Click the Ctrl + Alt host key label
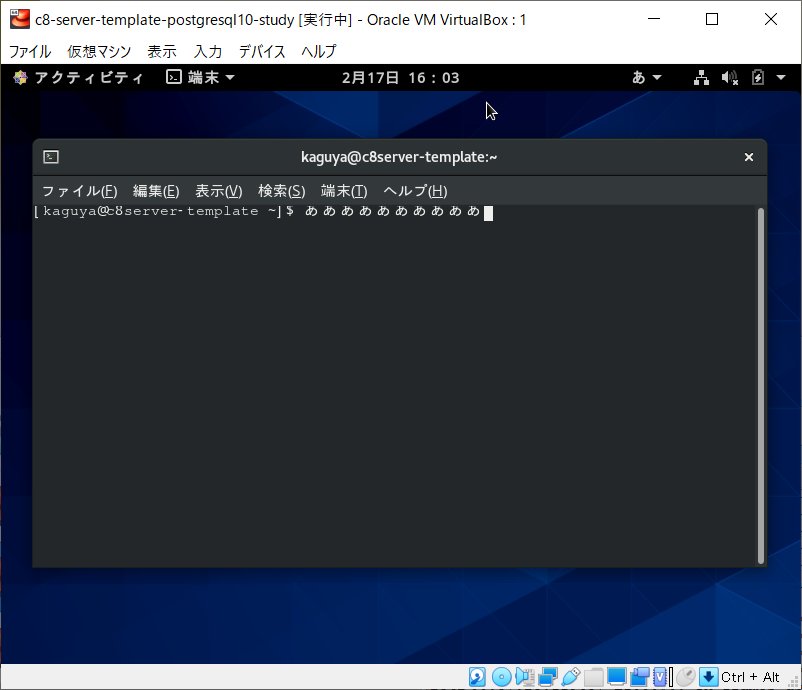The image size is (802, 690). pos(750,677)
